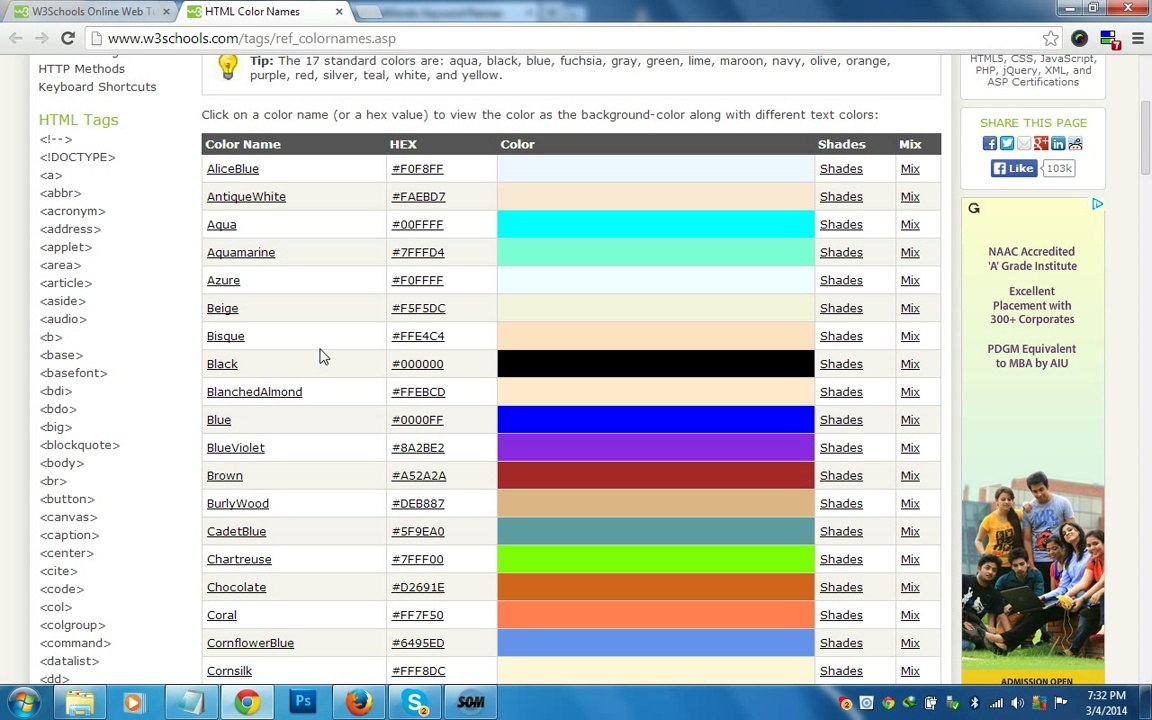Click the Facebook Like button

1014,168
